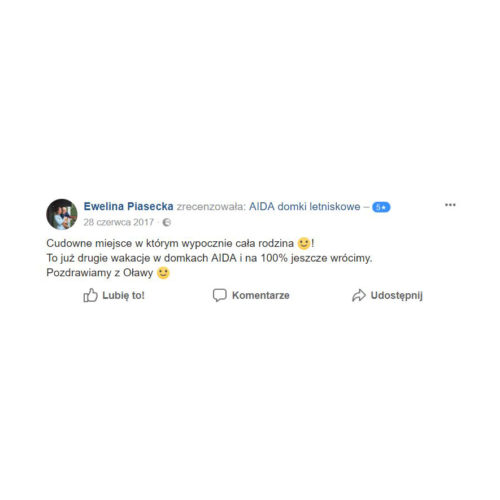Viewport: 500px width, 500px height.
Task: Select the "Udostępnij" share button label
Action: point(397,296)
